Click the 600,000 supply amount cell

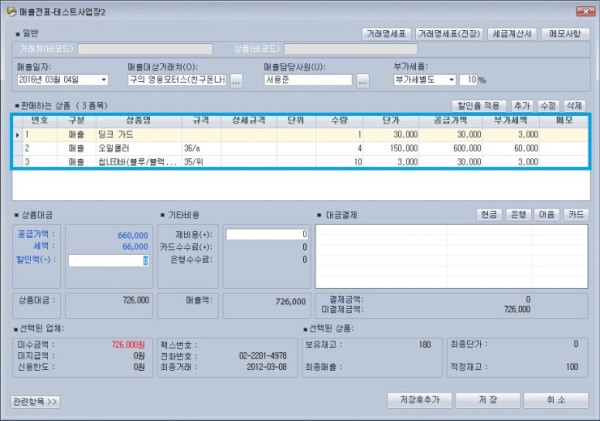pyautogui.click(x=450, y=148)
